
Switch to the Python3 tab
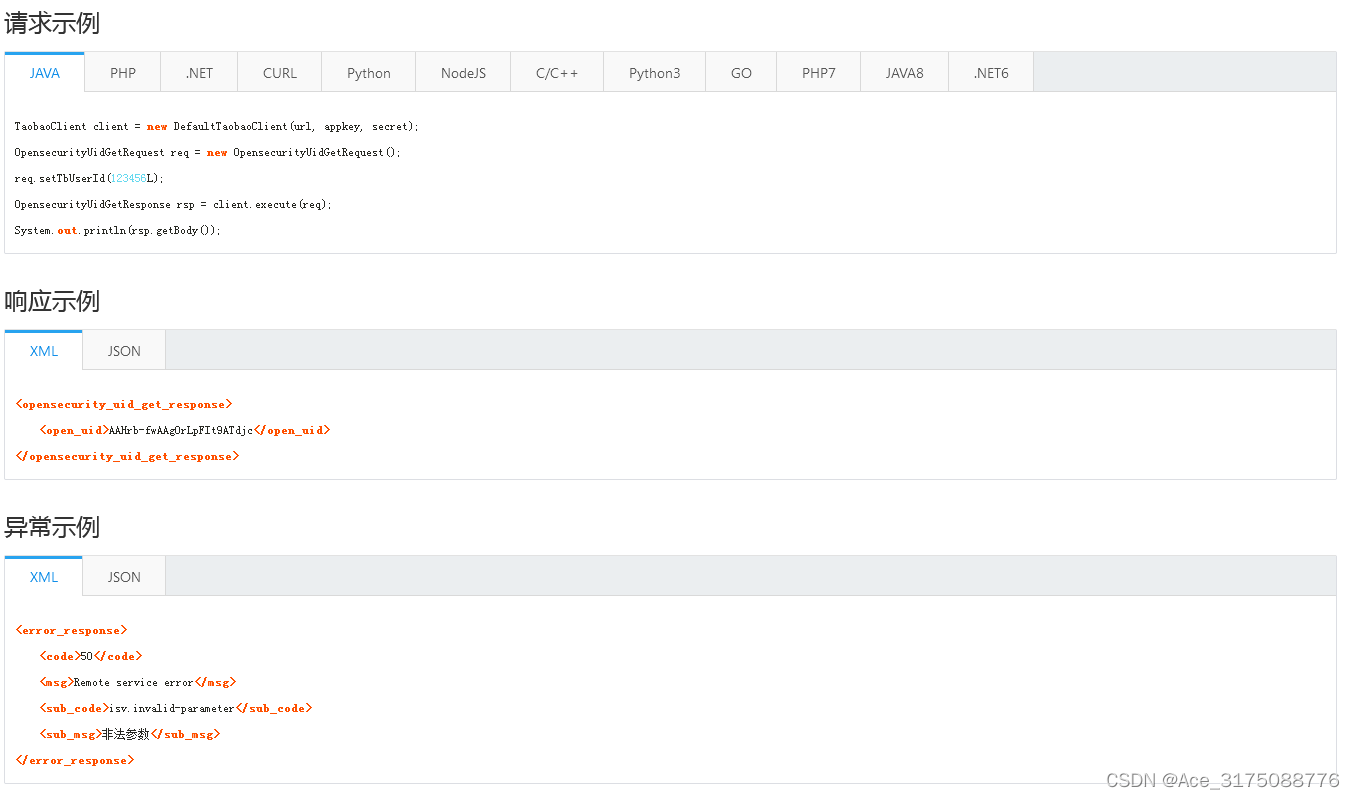click(654, 72)
